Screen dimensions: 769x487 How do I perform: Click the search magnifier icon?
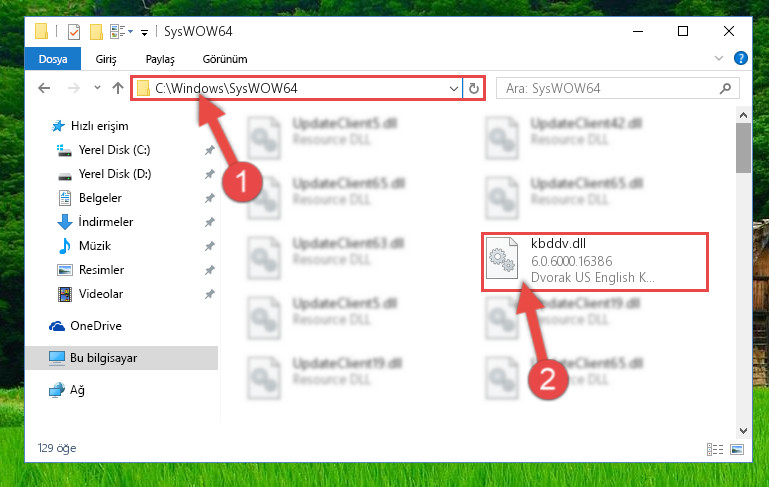(725, 89)
